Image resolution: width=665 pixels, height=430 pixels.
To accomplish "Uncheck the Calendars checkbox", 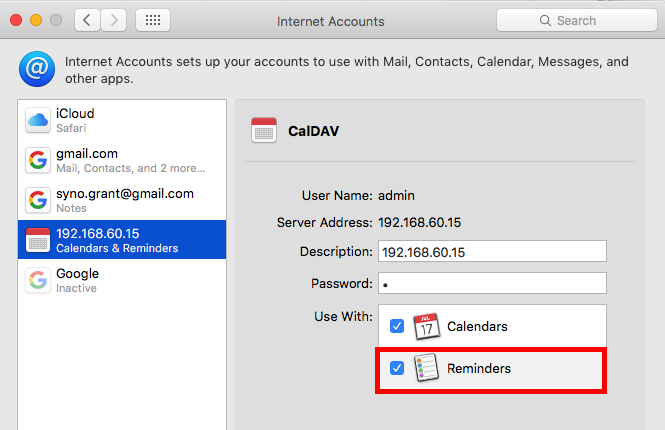I will (397, 326).
